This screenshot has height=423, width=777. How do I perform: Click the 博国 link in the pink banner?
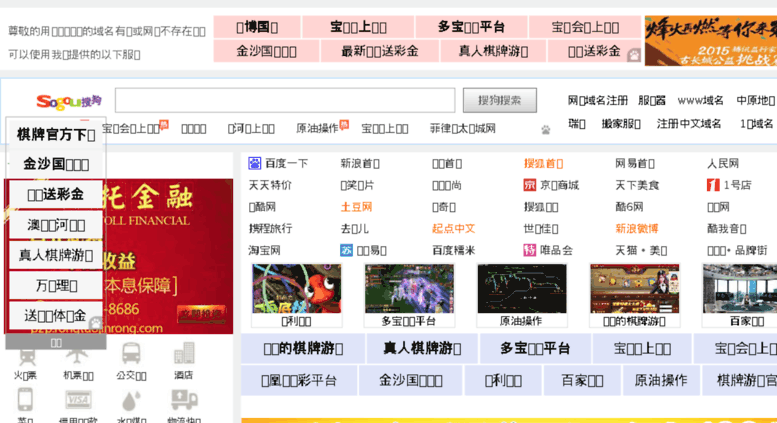point(257,27)
